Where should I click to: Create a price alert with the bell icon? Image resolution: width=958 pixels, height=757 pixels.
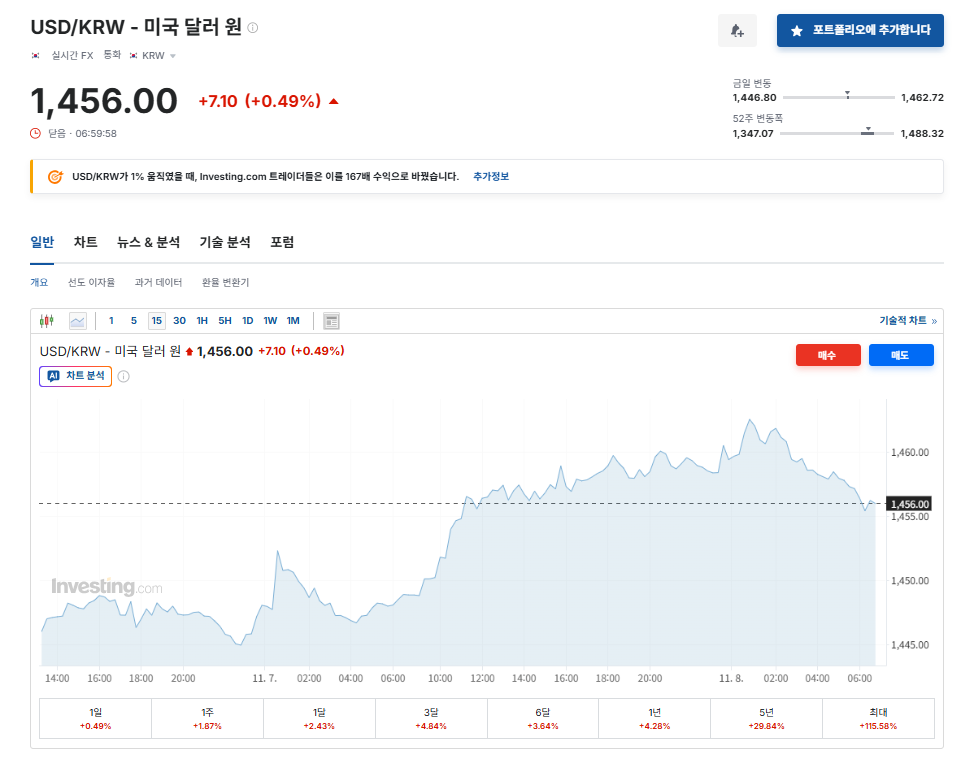[737, 30]
